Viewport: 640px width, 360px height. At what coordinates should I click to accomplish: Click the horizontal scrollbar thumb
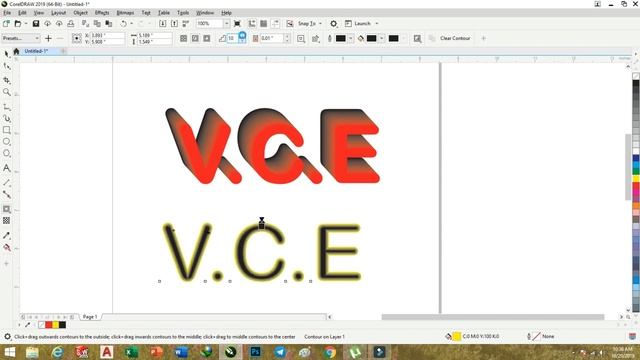pyautogui.click(x=493, y=317)
